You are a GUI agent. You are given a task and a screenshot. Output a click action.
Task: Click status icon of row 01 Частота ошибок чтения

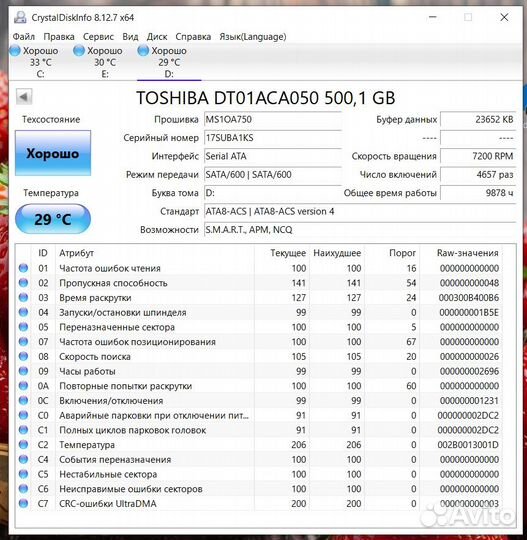pyautogui.click(x=23, y=268)
